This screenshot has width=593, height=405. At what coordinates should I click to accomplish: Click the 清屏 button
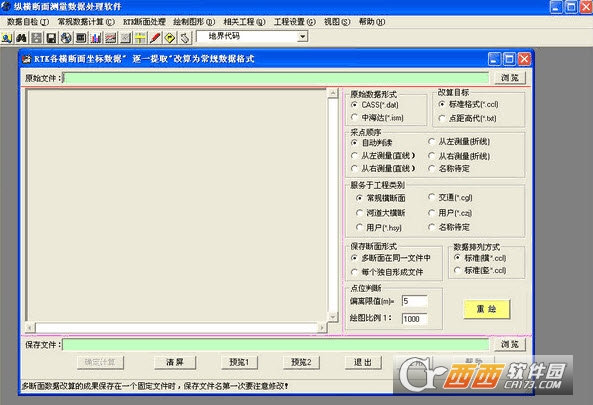175,362
